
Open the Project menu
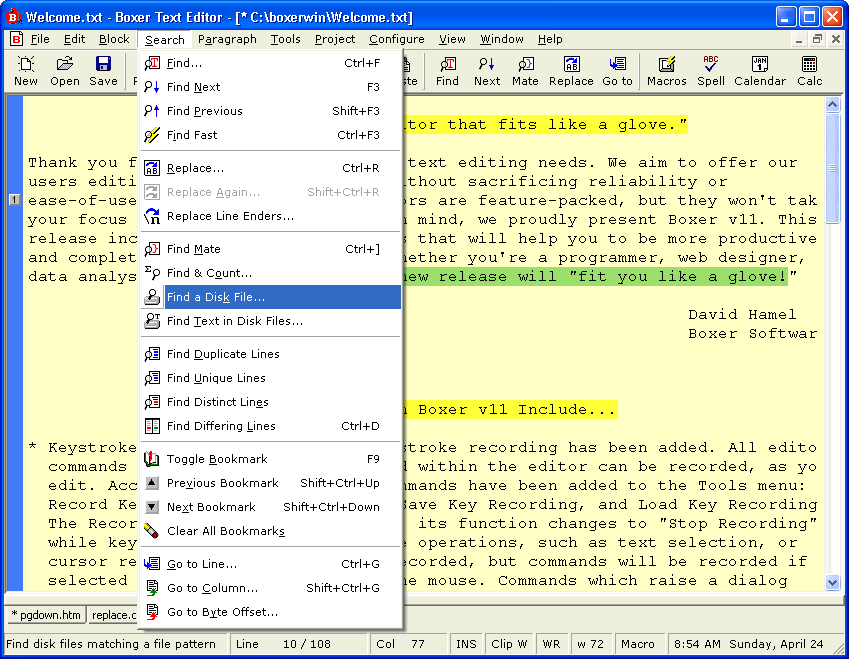coord(334,39)
